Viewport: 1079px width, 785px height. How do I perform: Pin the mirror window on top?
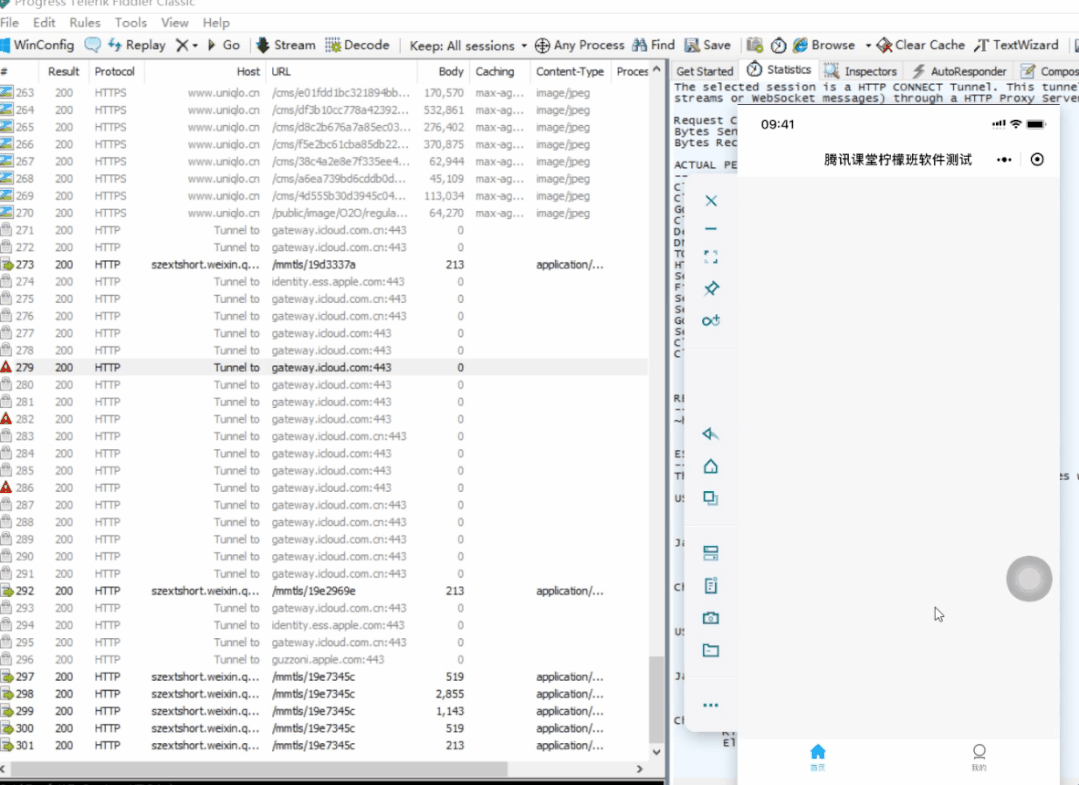point(711,288)
